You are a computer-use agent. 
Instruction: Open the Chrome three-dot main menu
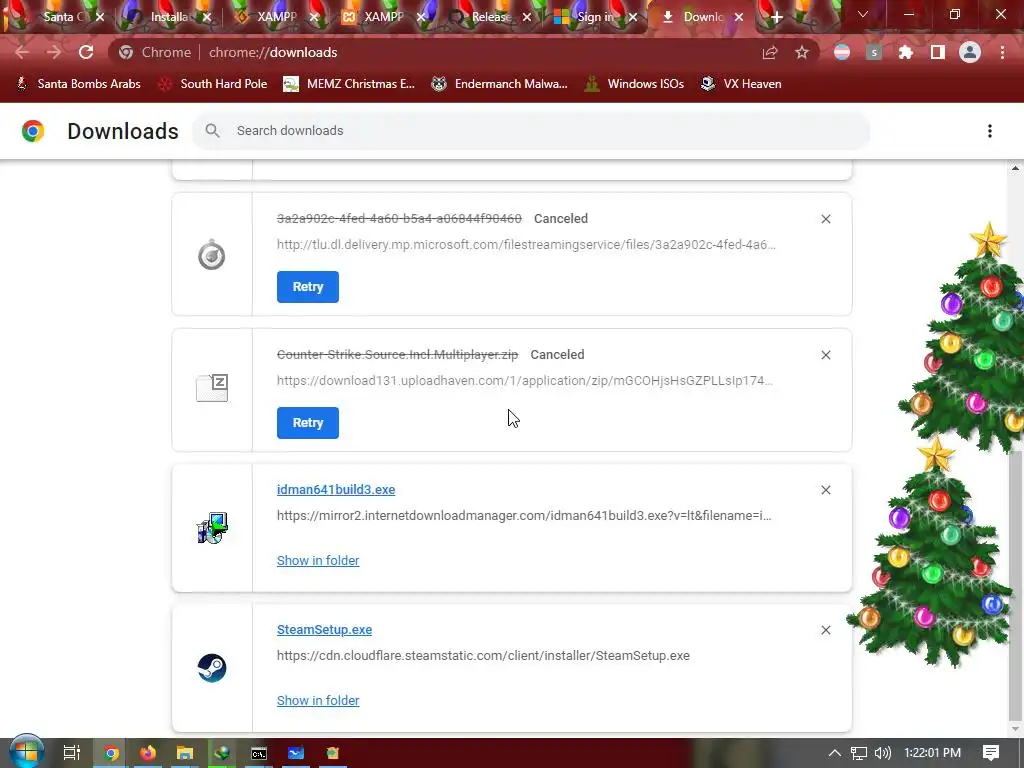(x=1002, y=52)
